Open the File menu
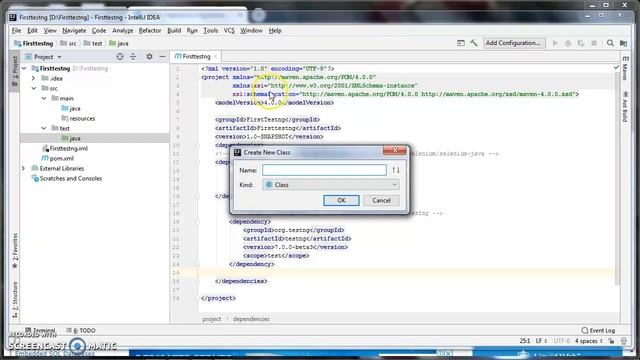This screenshot has height=360, width=640. point(16,31)
